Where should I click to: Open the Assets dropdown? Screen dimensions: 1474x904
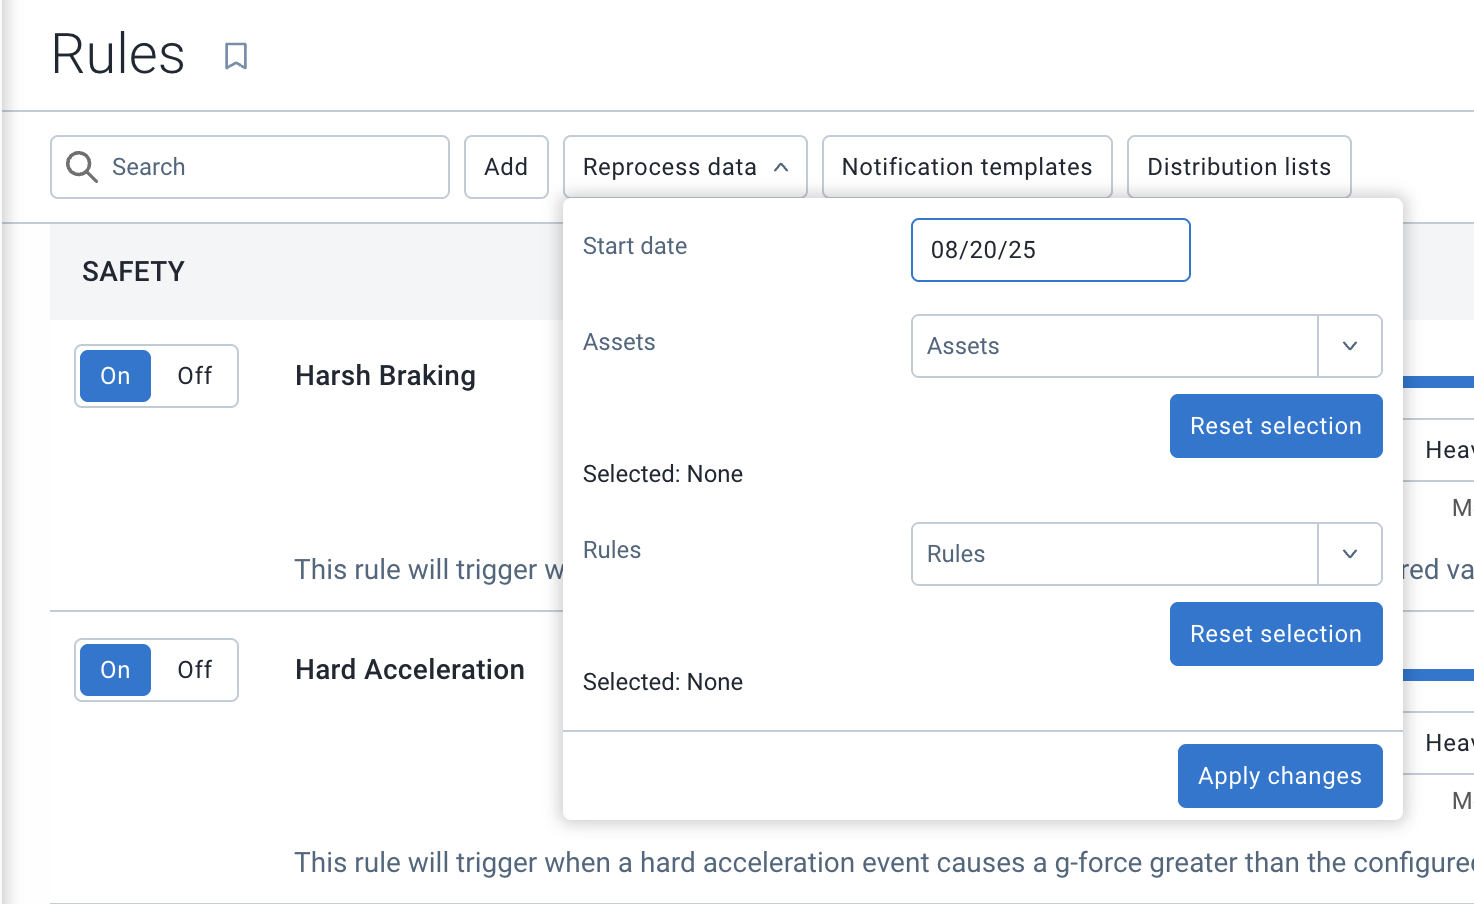[1350, 346]
